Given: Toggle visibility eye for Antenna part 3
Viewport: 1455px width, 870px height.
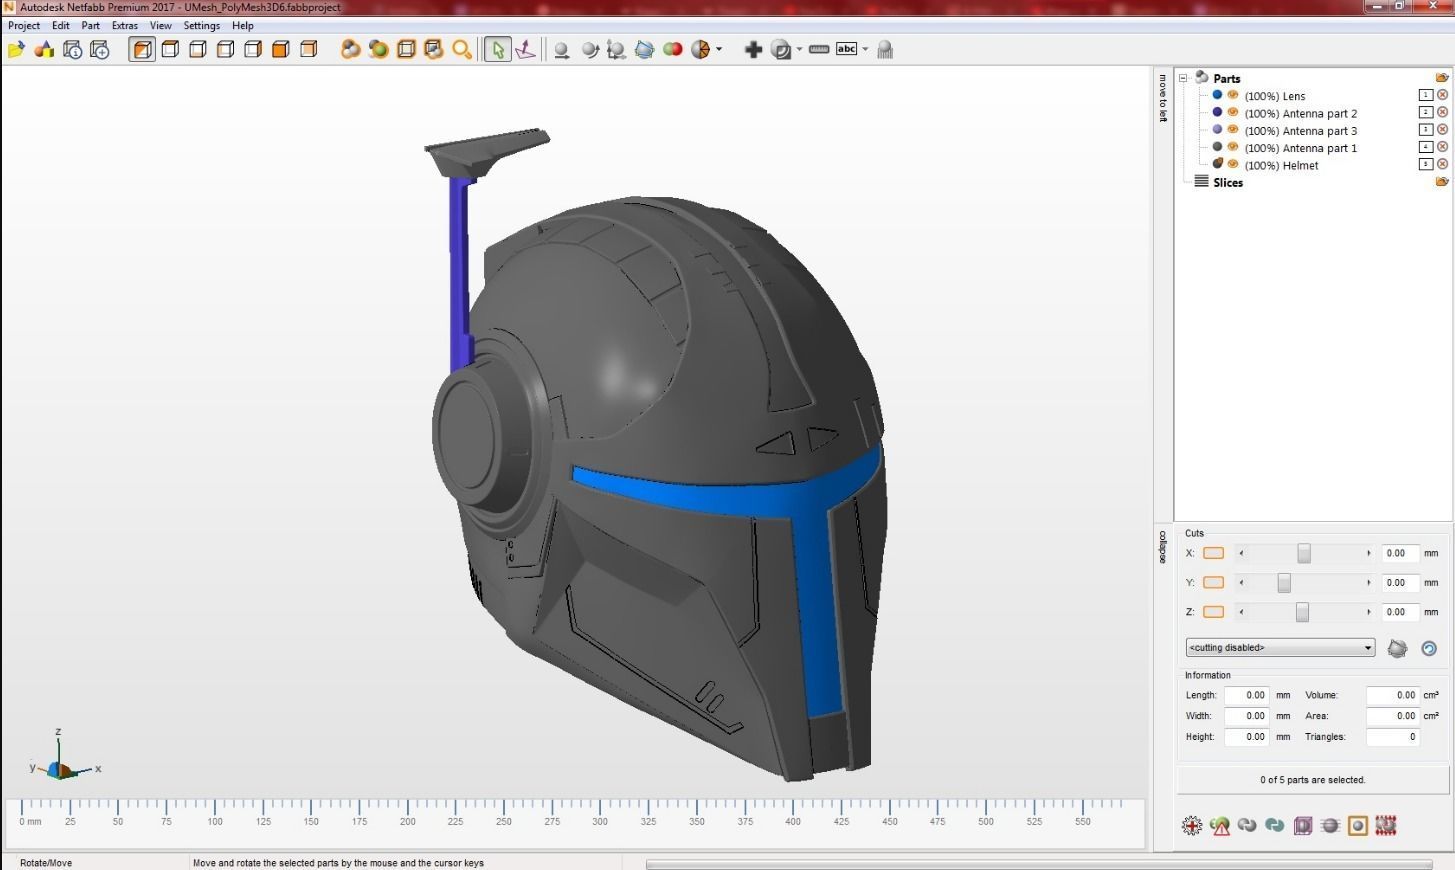Looking at the screenshot, I should [x=1233, y=129].
